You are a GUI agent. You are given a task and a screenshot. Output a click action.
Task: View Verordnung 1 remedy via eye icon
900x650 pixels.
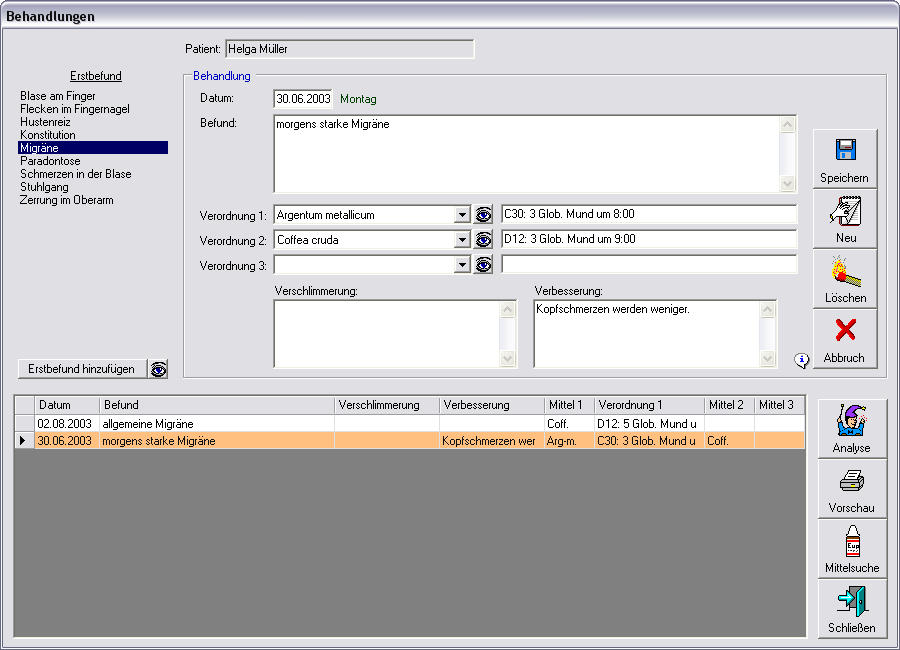484,214
